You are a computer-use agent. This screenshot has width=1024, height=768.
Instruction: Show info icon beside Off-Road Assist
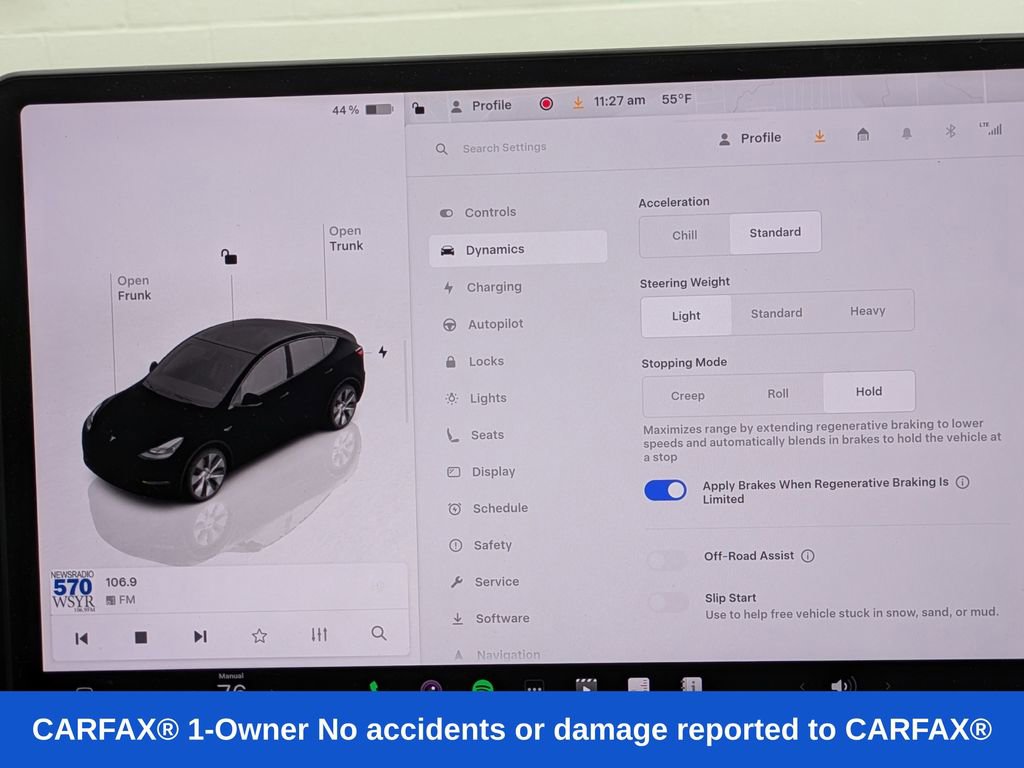pos(808,556)
